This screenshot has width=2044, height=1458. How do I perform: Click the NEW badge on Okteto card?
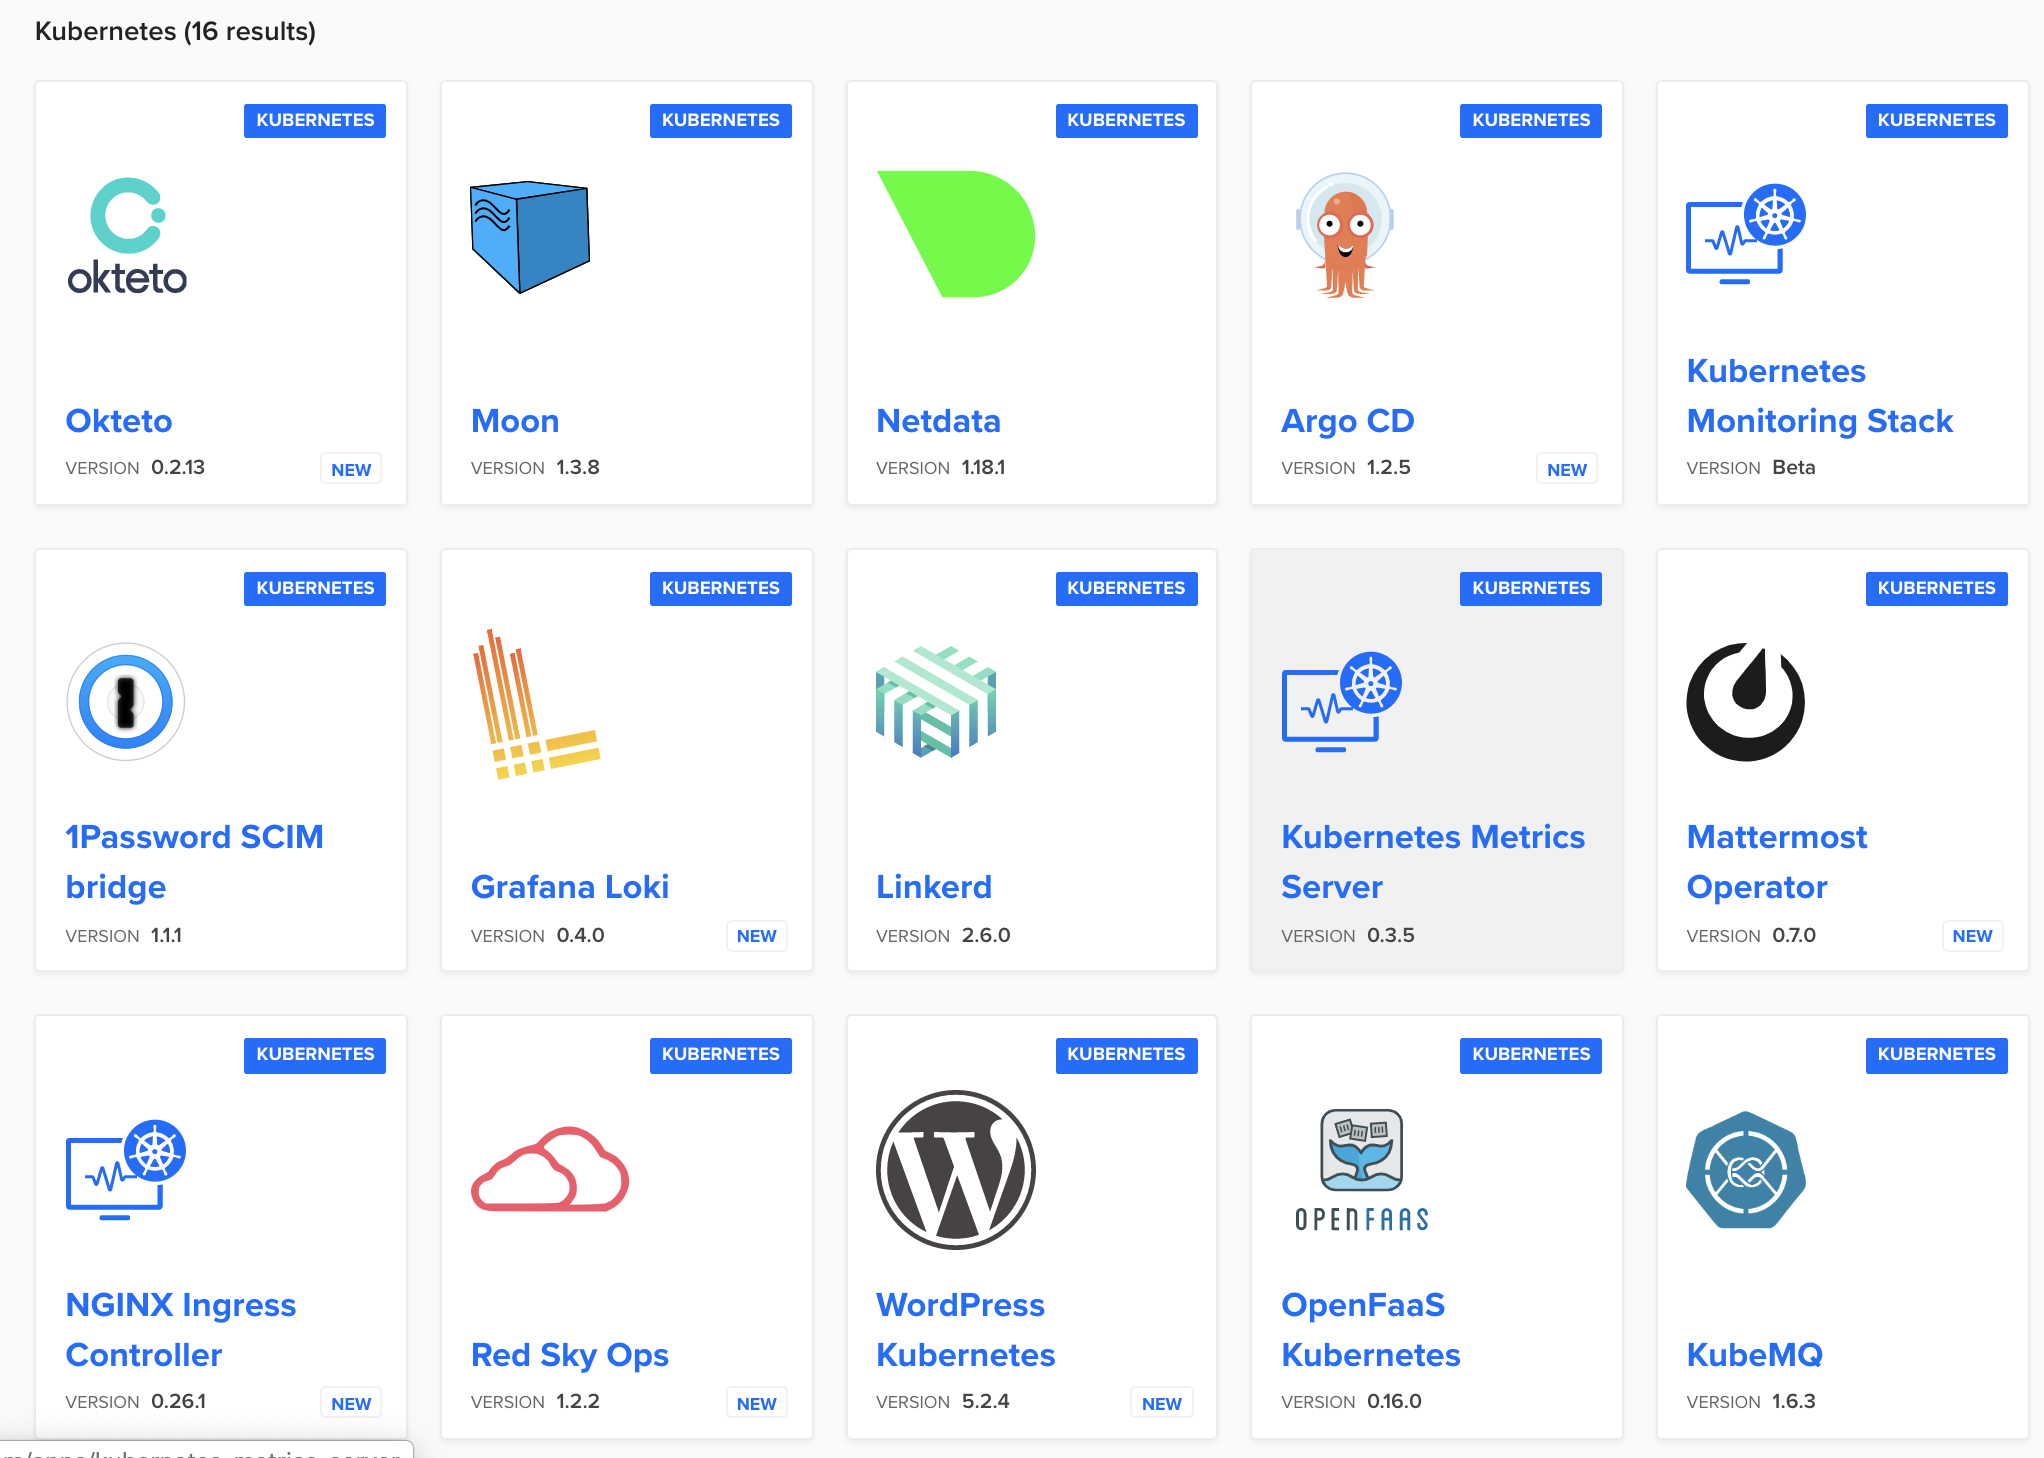click(x=351, y=469)
